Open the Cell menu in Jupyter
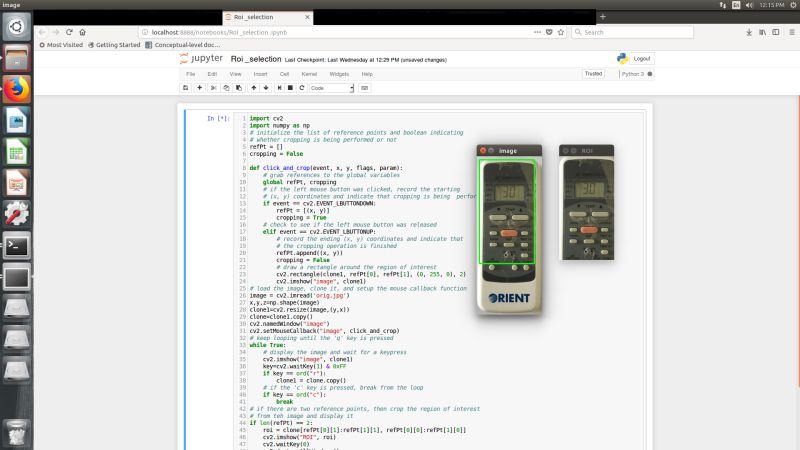The image size is (800, 450). pyautogui.click(x=284, y=74)
